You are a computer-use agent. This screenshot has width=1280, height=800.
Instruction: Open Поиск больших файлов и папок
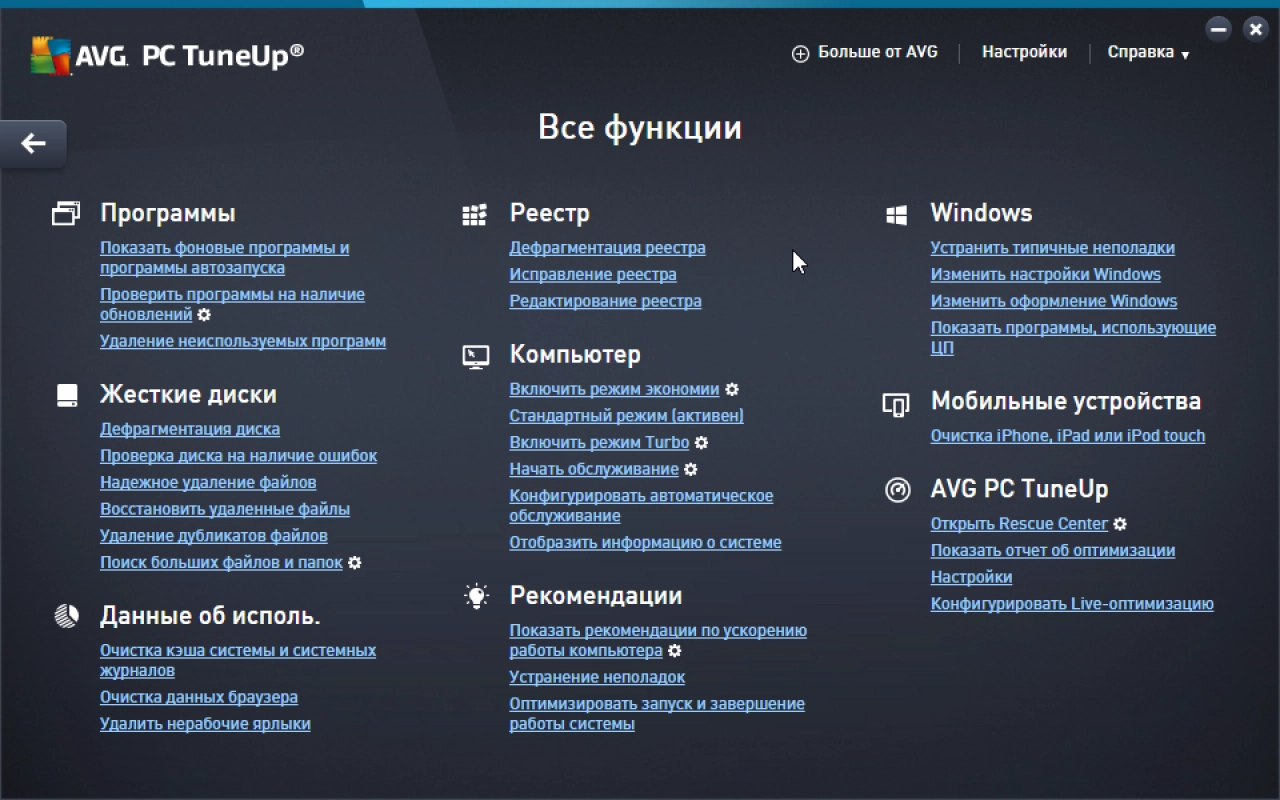(222, 563)
